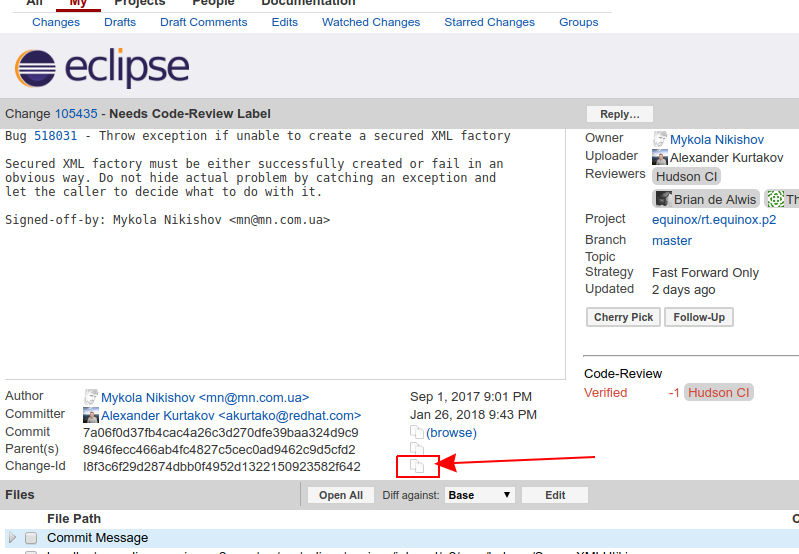799x554 pixels.
Task: Click the Cherry Pick button
Action: [623, 317]
